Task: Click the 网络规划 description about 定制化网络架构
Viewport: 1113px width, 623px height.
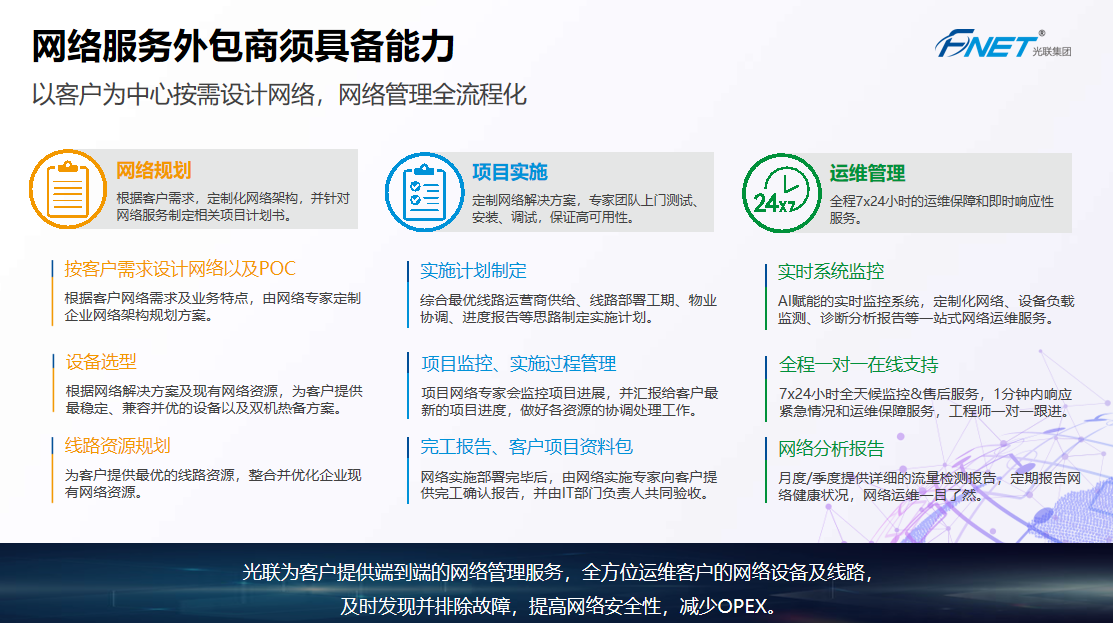Action: (233, 206)
